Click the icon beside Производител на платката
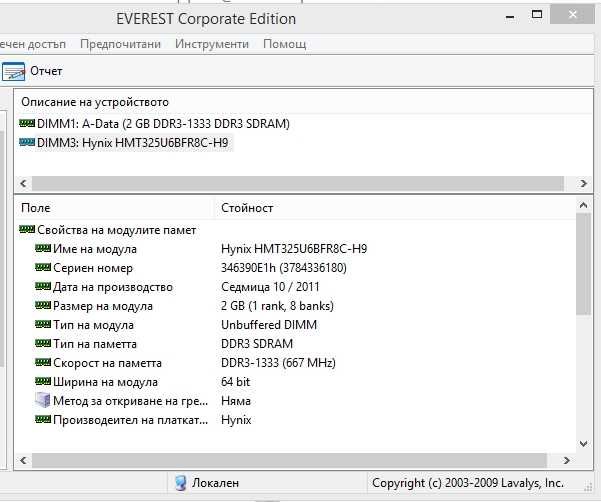The width and height of the screenshot is (601, 502). tap(43, 420)
